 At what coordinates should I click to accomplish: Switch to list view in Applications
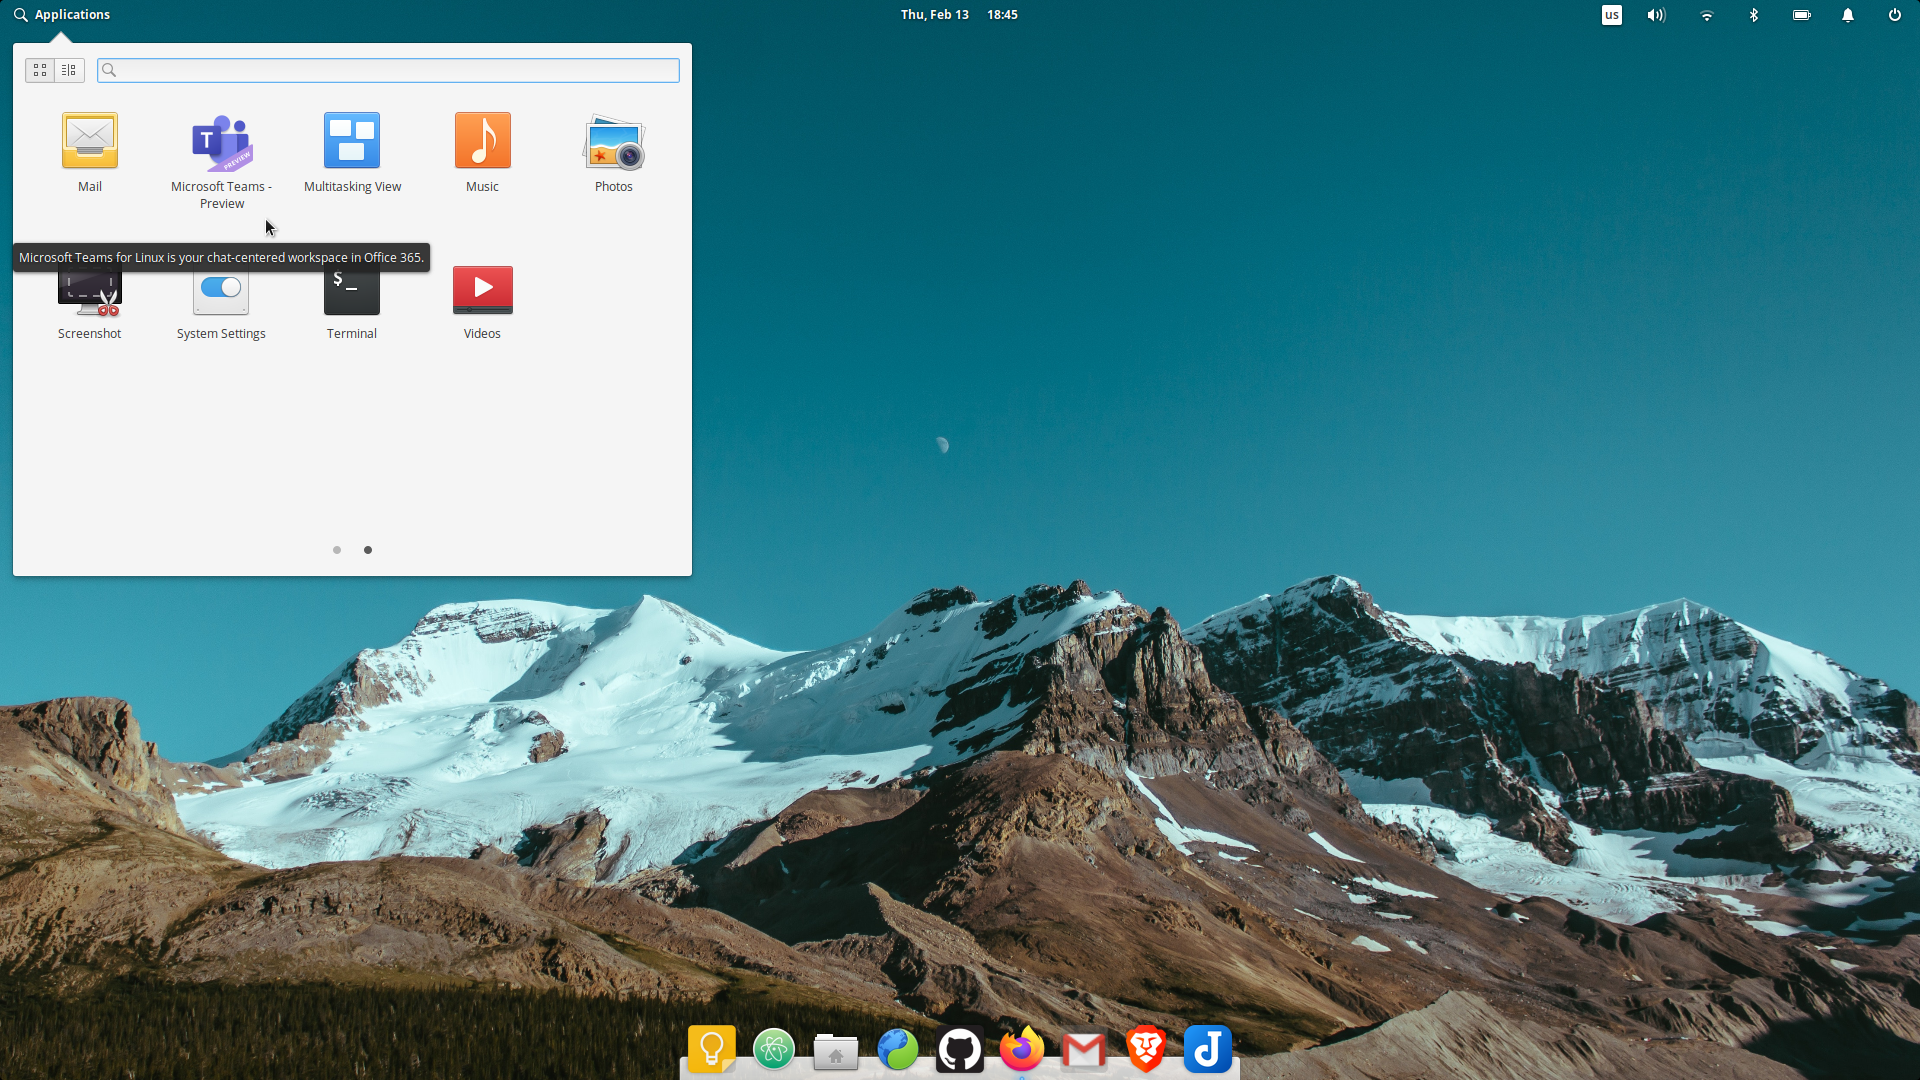pyautogui.click(x=69, y=70)
